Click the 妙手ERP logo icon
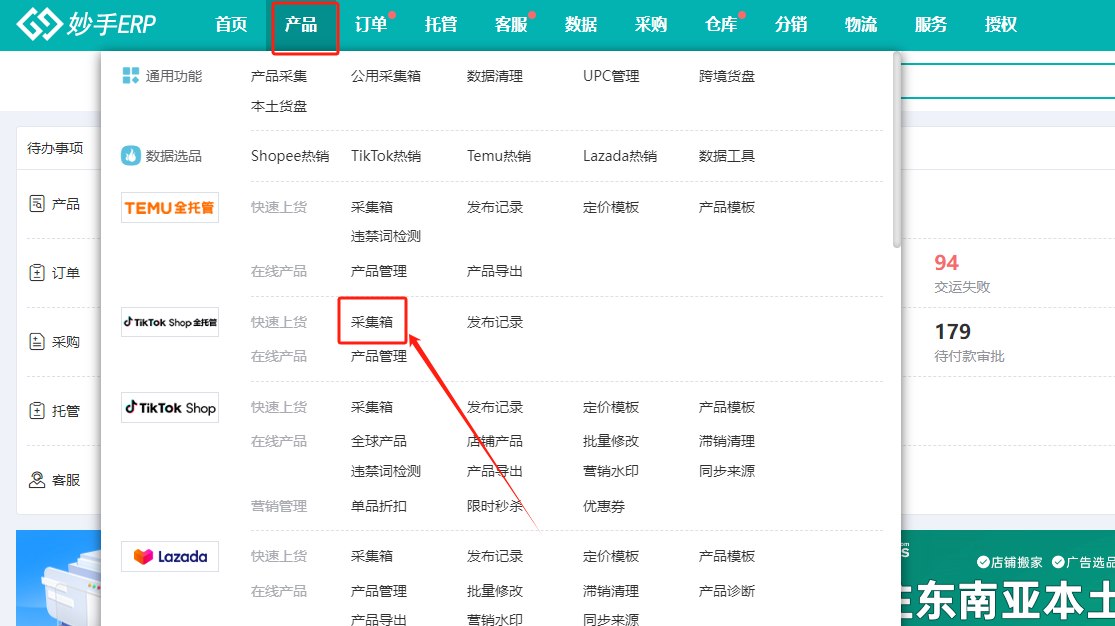1115x626 pixels. pyautogui.click(x=38, y=25)
